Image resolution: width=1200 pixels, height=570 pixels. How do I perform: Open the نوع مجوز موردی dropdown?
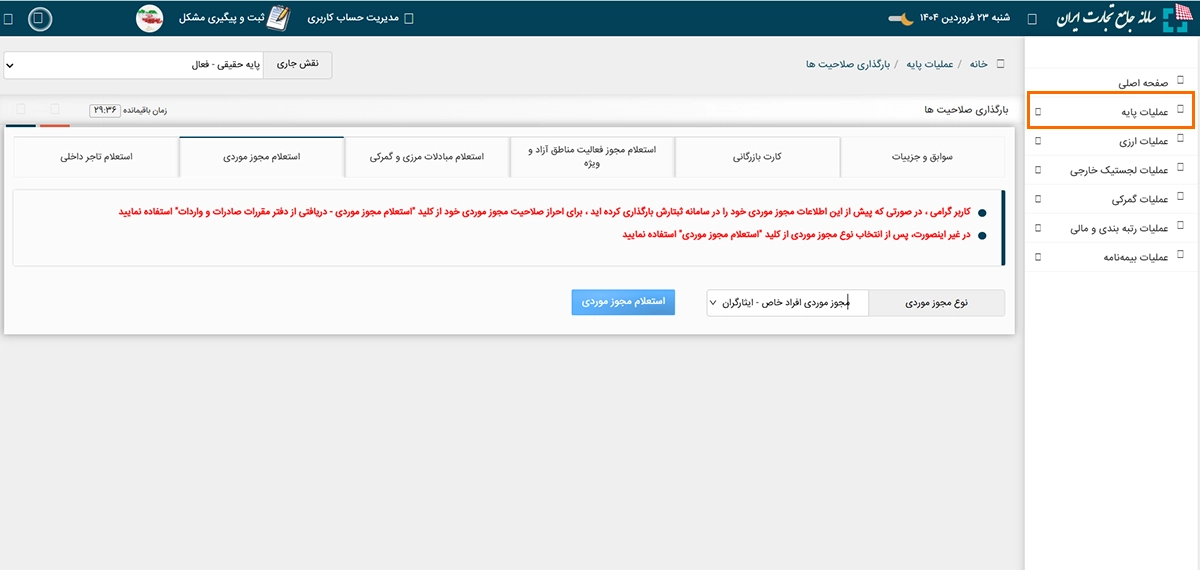click(787, 302)
